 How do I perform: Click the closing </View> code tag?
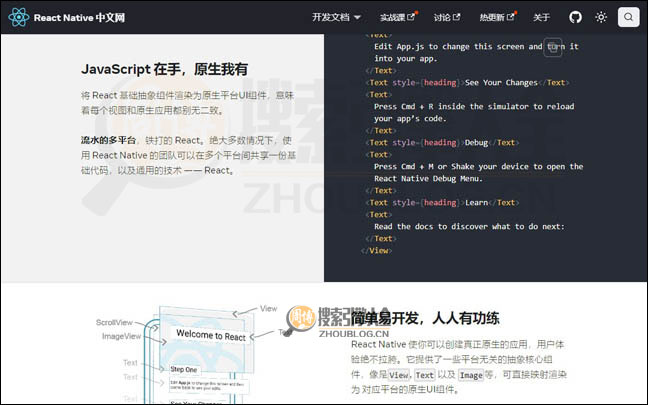[x=376, y=250]
